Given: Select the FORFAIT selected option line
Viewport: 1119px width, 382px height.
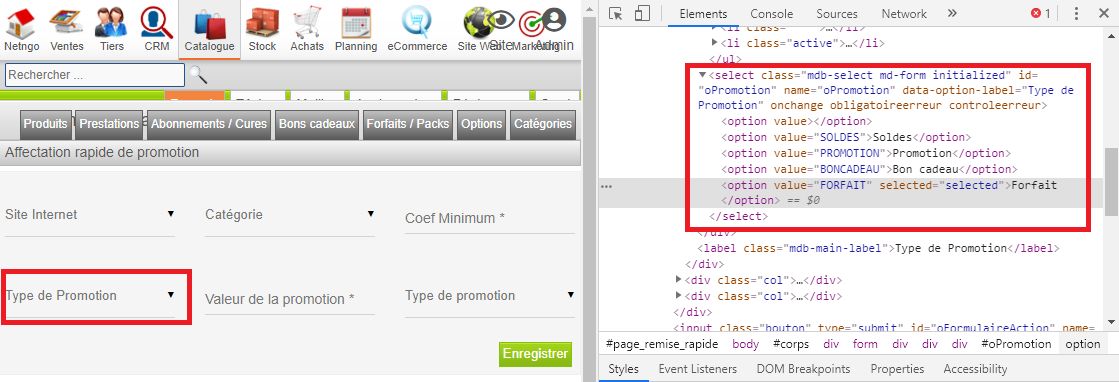Looking at the screenshot, I should point(889,193).
